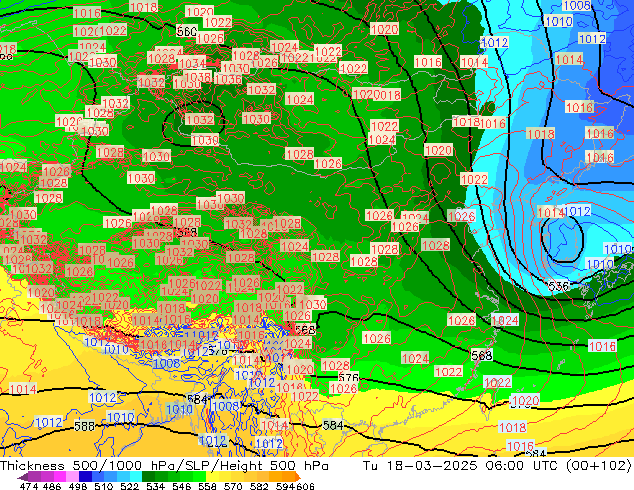Click the map title "Thickness 500/1000 hPa/SLP/Height 500 hPa"
This screenshot has width=634, height=490.
164,465
